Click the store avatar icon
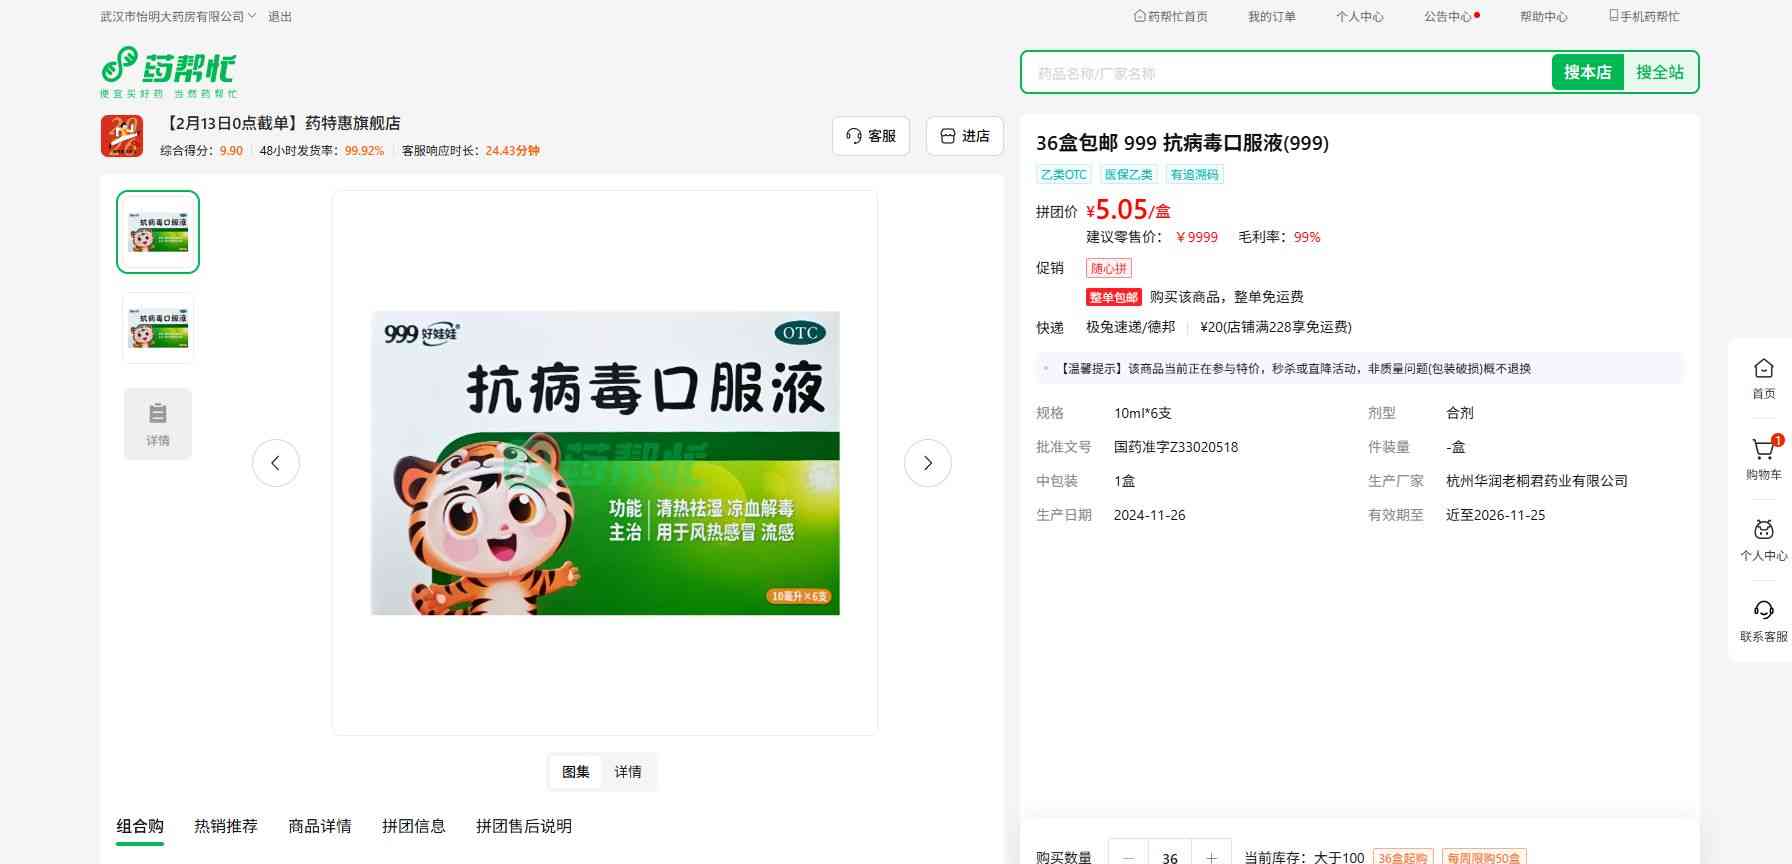 tap(122, 136)
